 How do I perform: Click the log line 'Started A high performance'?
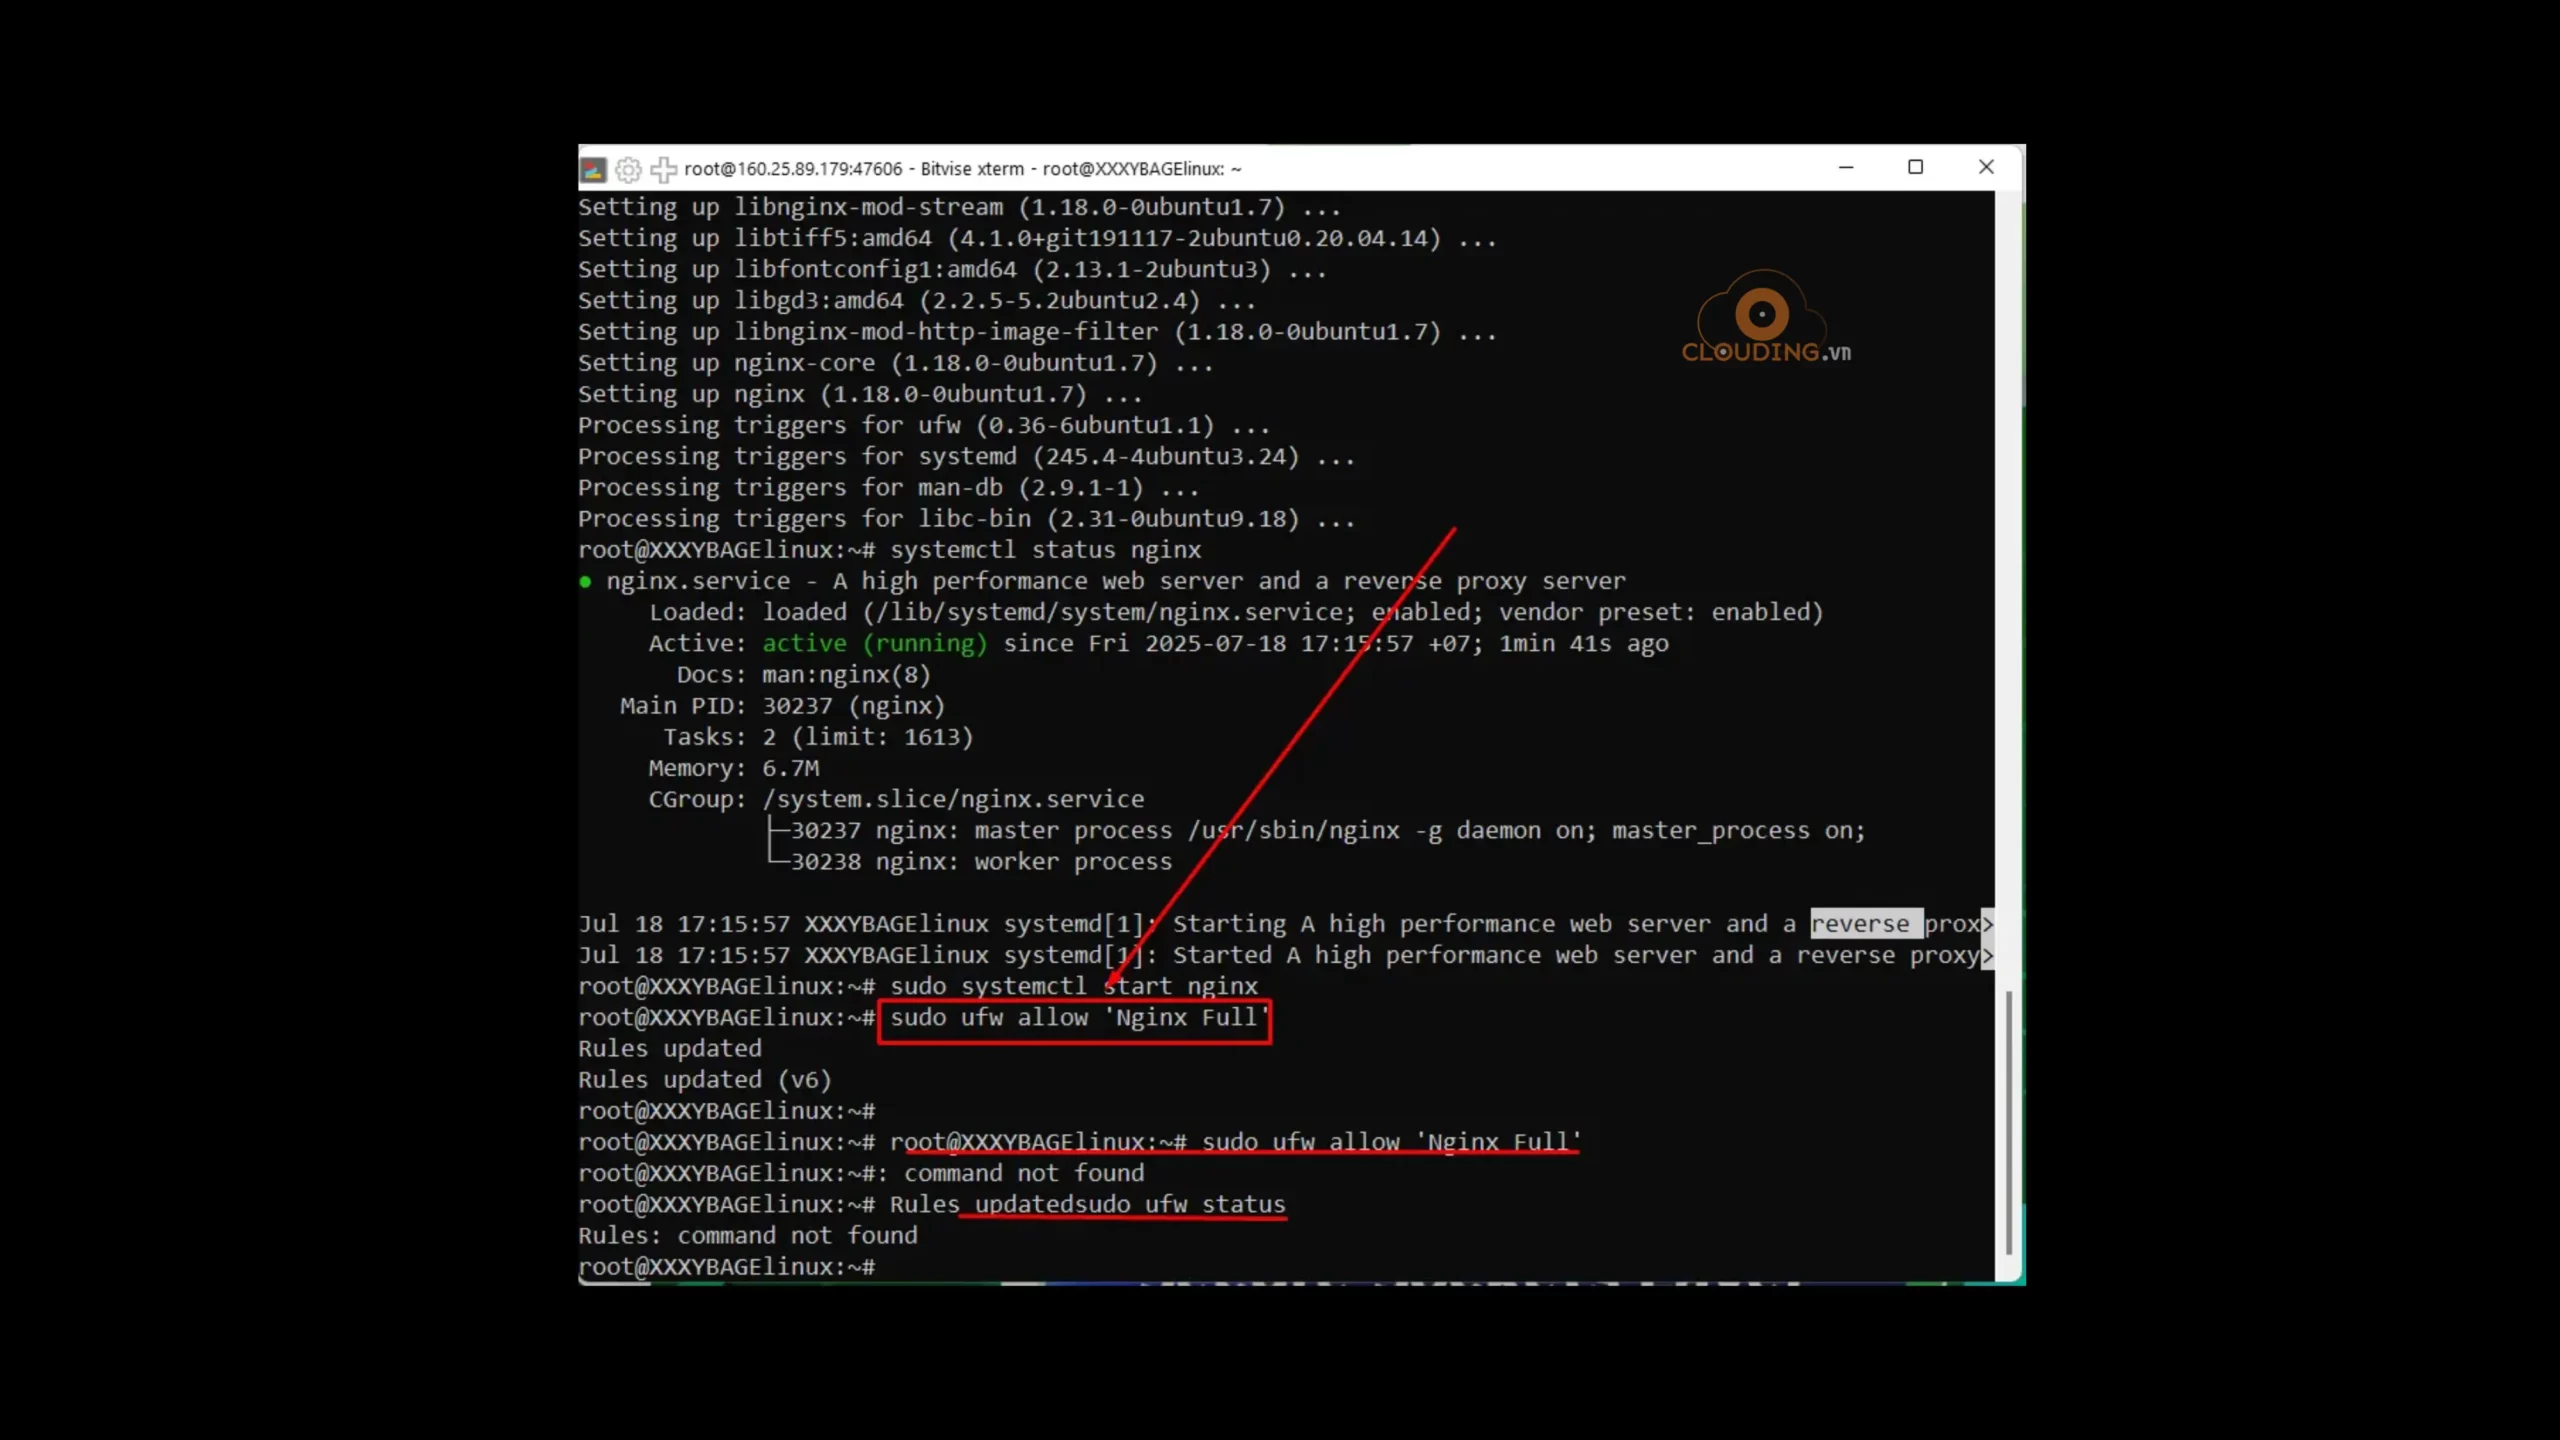(x=1285, y=955)
